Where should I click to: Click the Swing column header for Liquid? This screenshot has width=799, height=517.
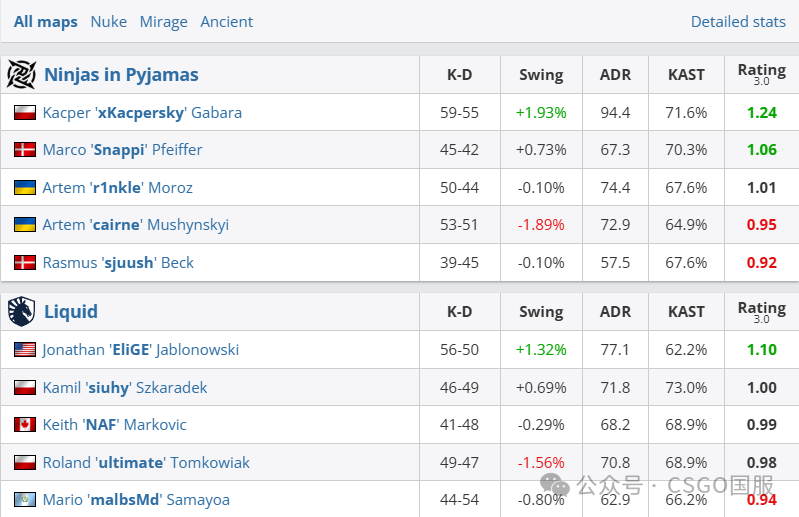pos(541,312)
